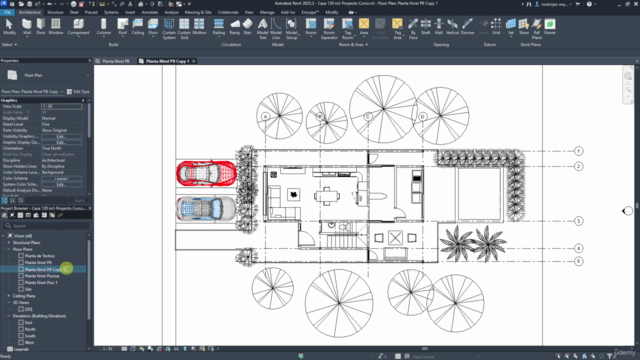Open the Floor Plan type selector dropdown
The height and width of the screenshot is (360, 640).
[x=88, y=75]
